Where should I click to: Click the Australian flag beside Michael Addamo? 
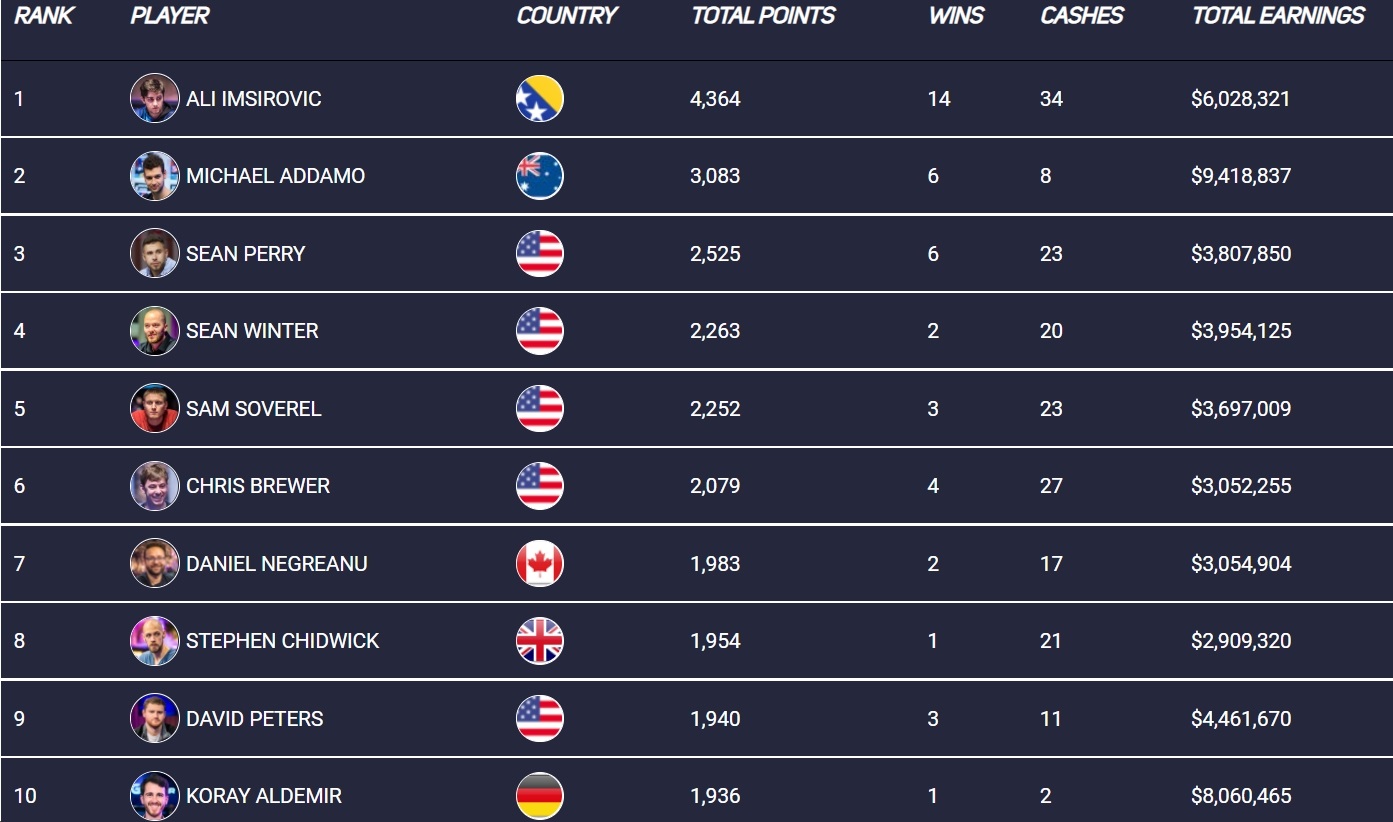[x=540, y=176]
